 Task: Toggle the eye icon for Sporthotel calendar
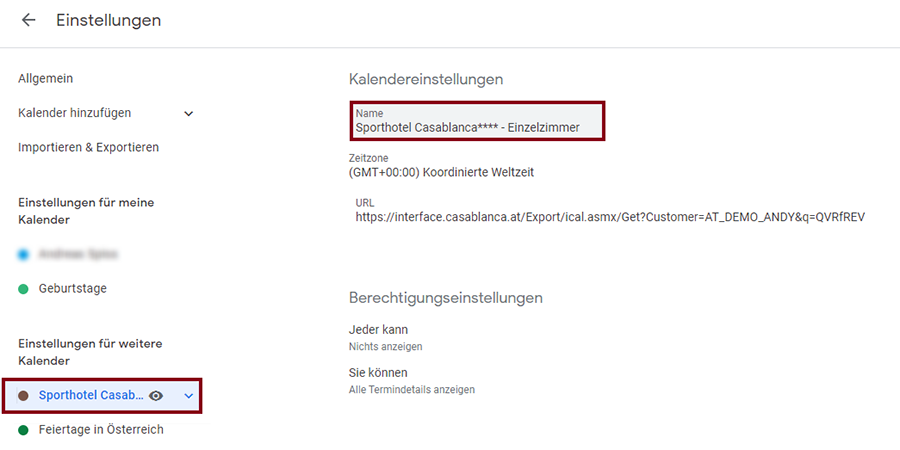pyautogui.click(x=156, y=396)
